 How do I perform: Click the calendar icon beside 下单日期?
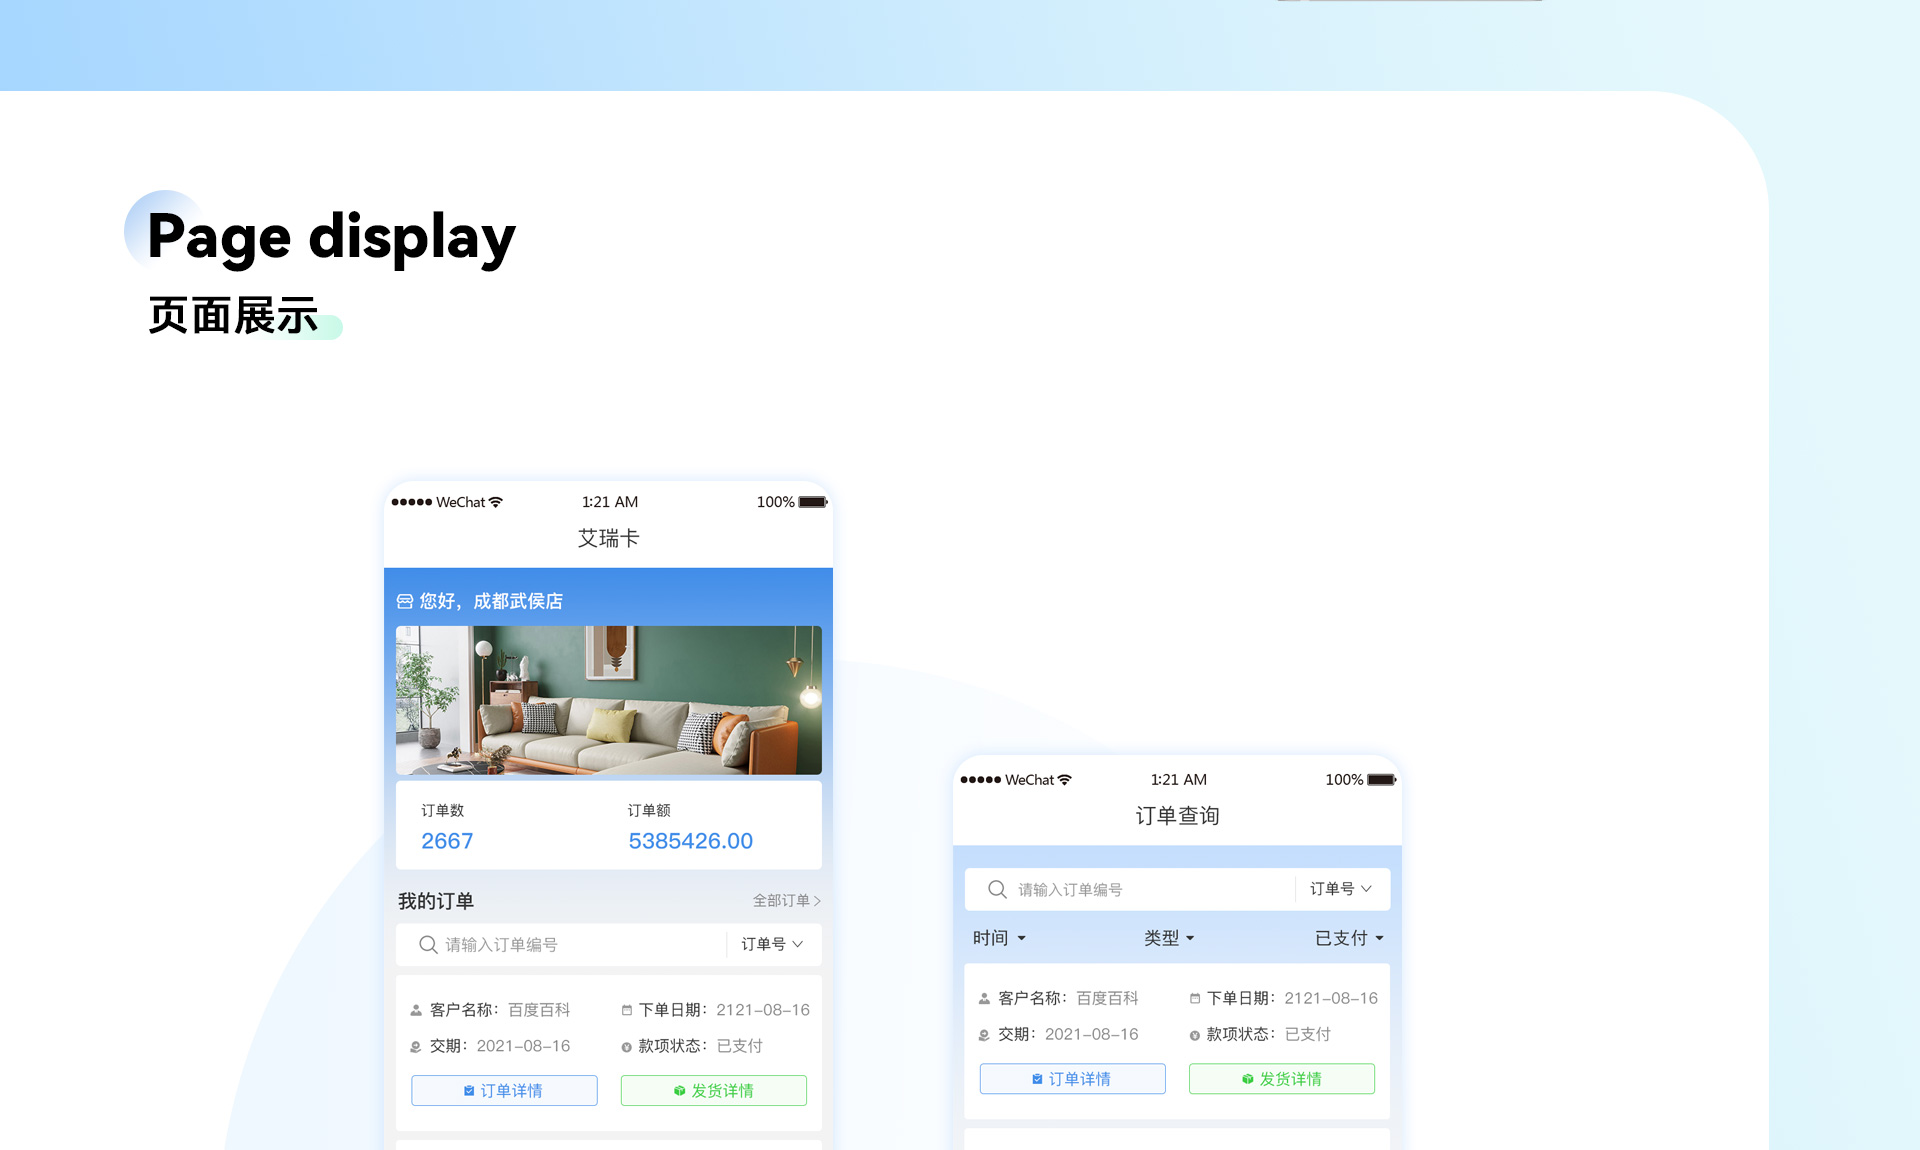[627, 1009]
